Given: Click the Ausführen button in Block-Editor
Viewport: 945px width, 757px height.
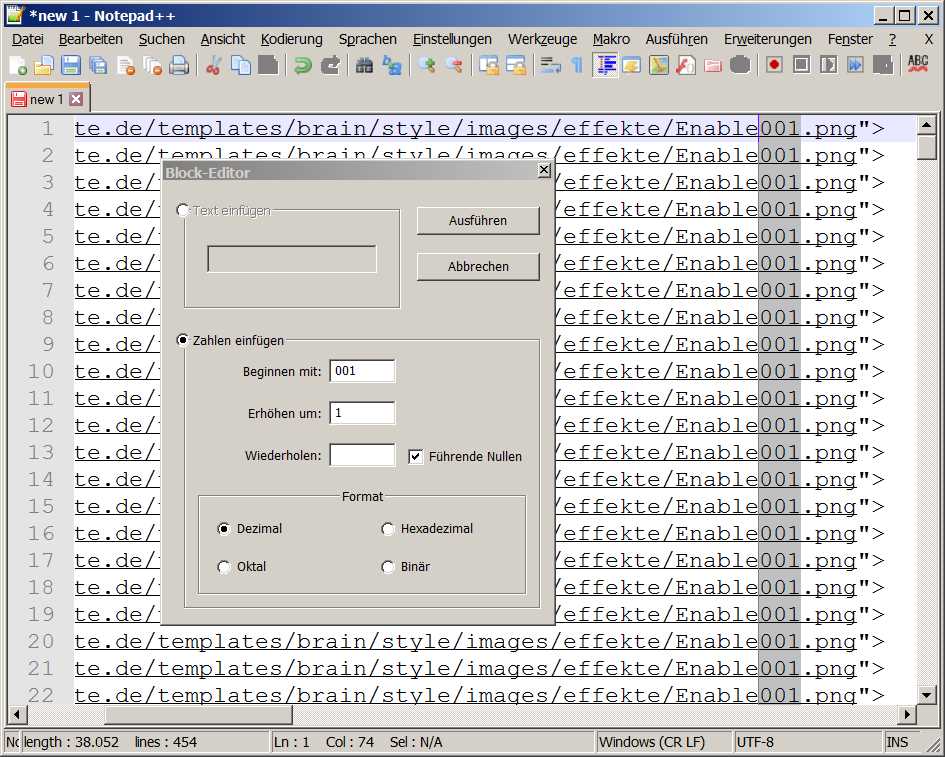Looking at the screenshot, I should pos(478,221).
